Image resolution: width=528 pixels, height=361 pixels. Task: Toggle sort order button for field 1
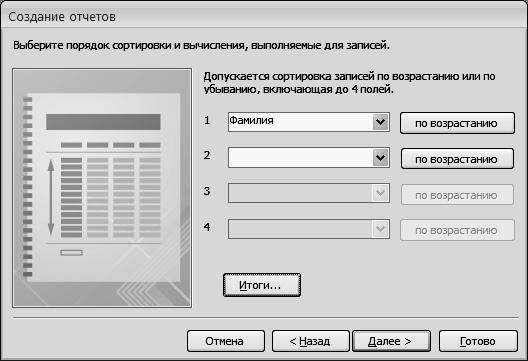tap(457, 123)
